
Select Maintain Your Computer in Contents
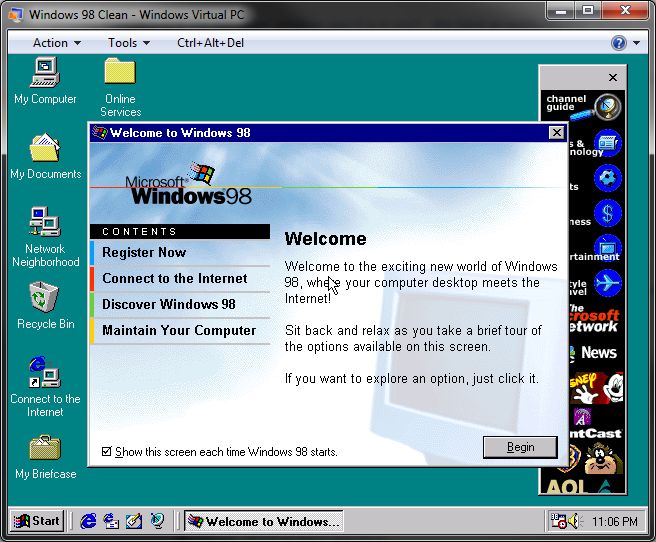point(180,330)
